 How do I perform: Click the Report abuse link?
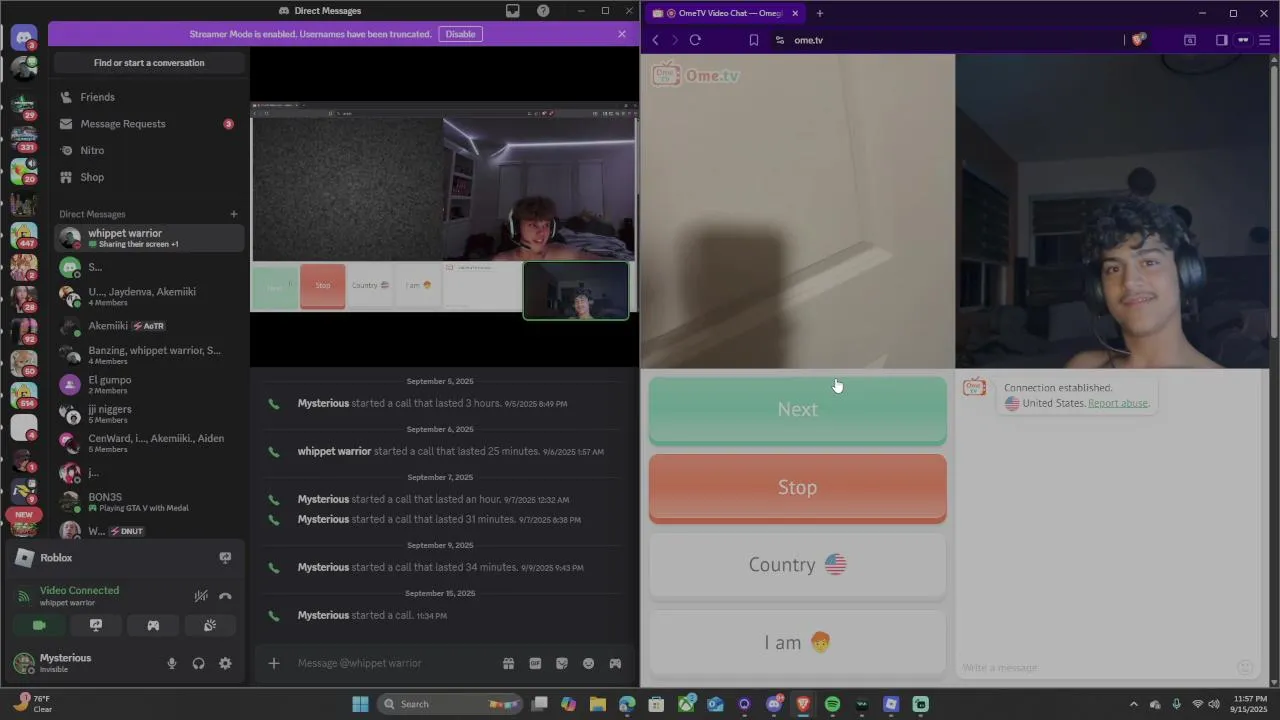(x=1118, y=403)
